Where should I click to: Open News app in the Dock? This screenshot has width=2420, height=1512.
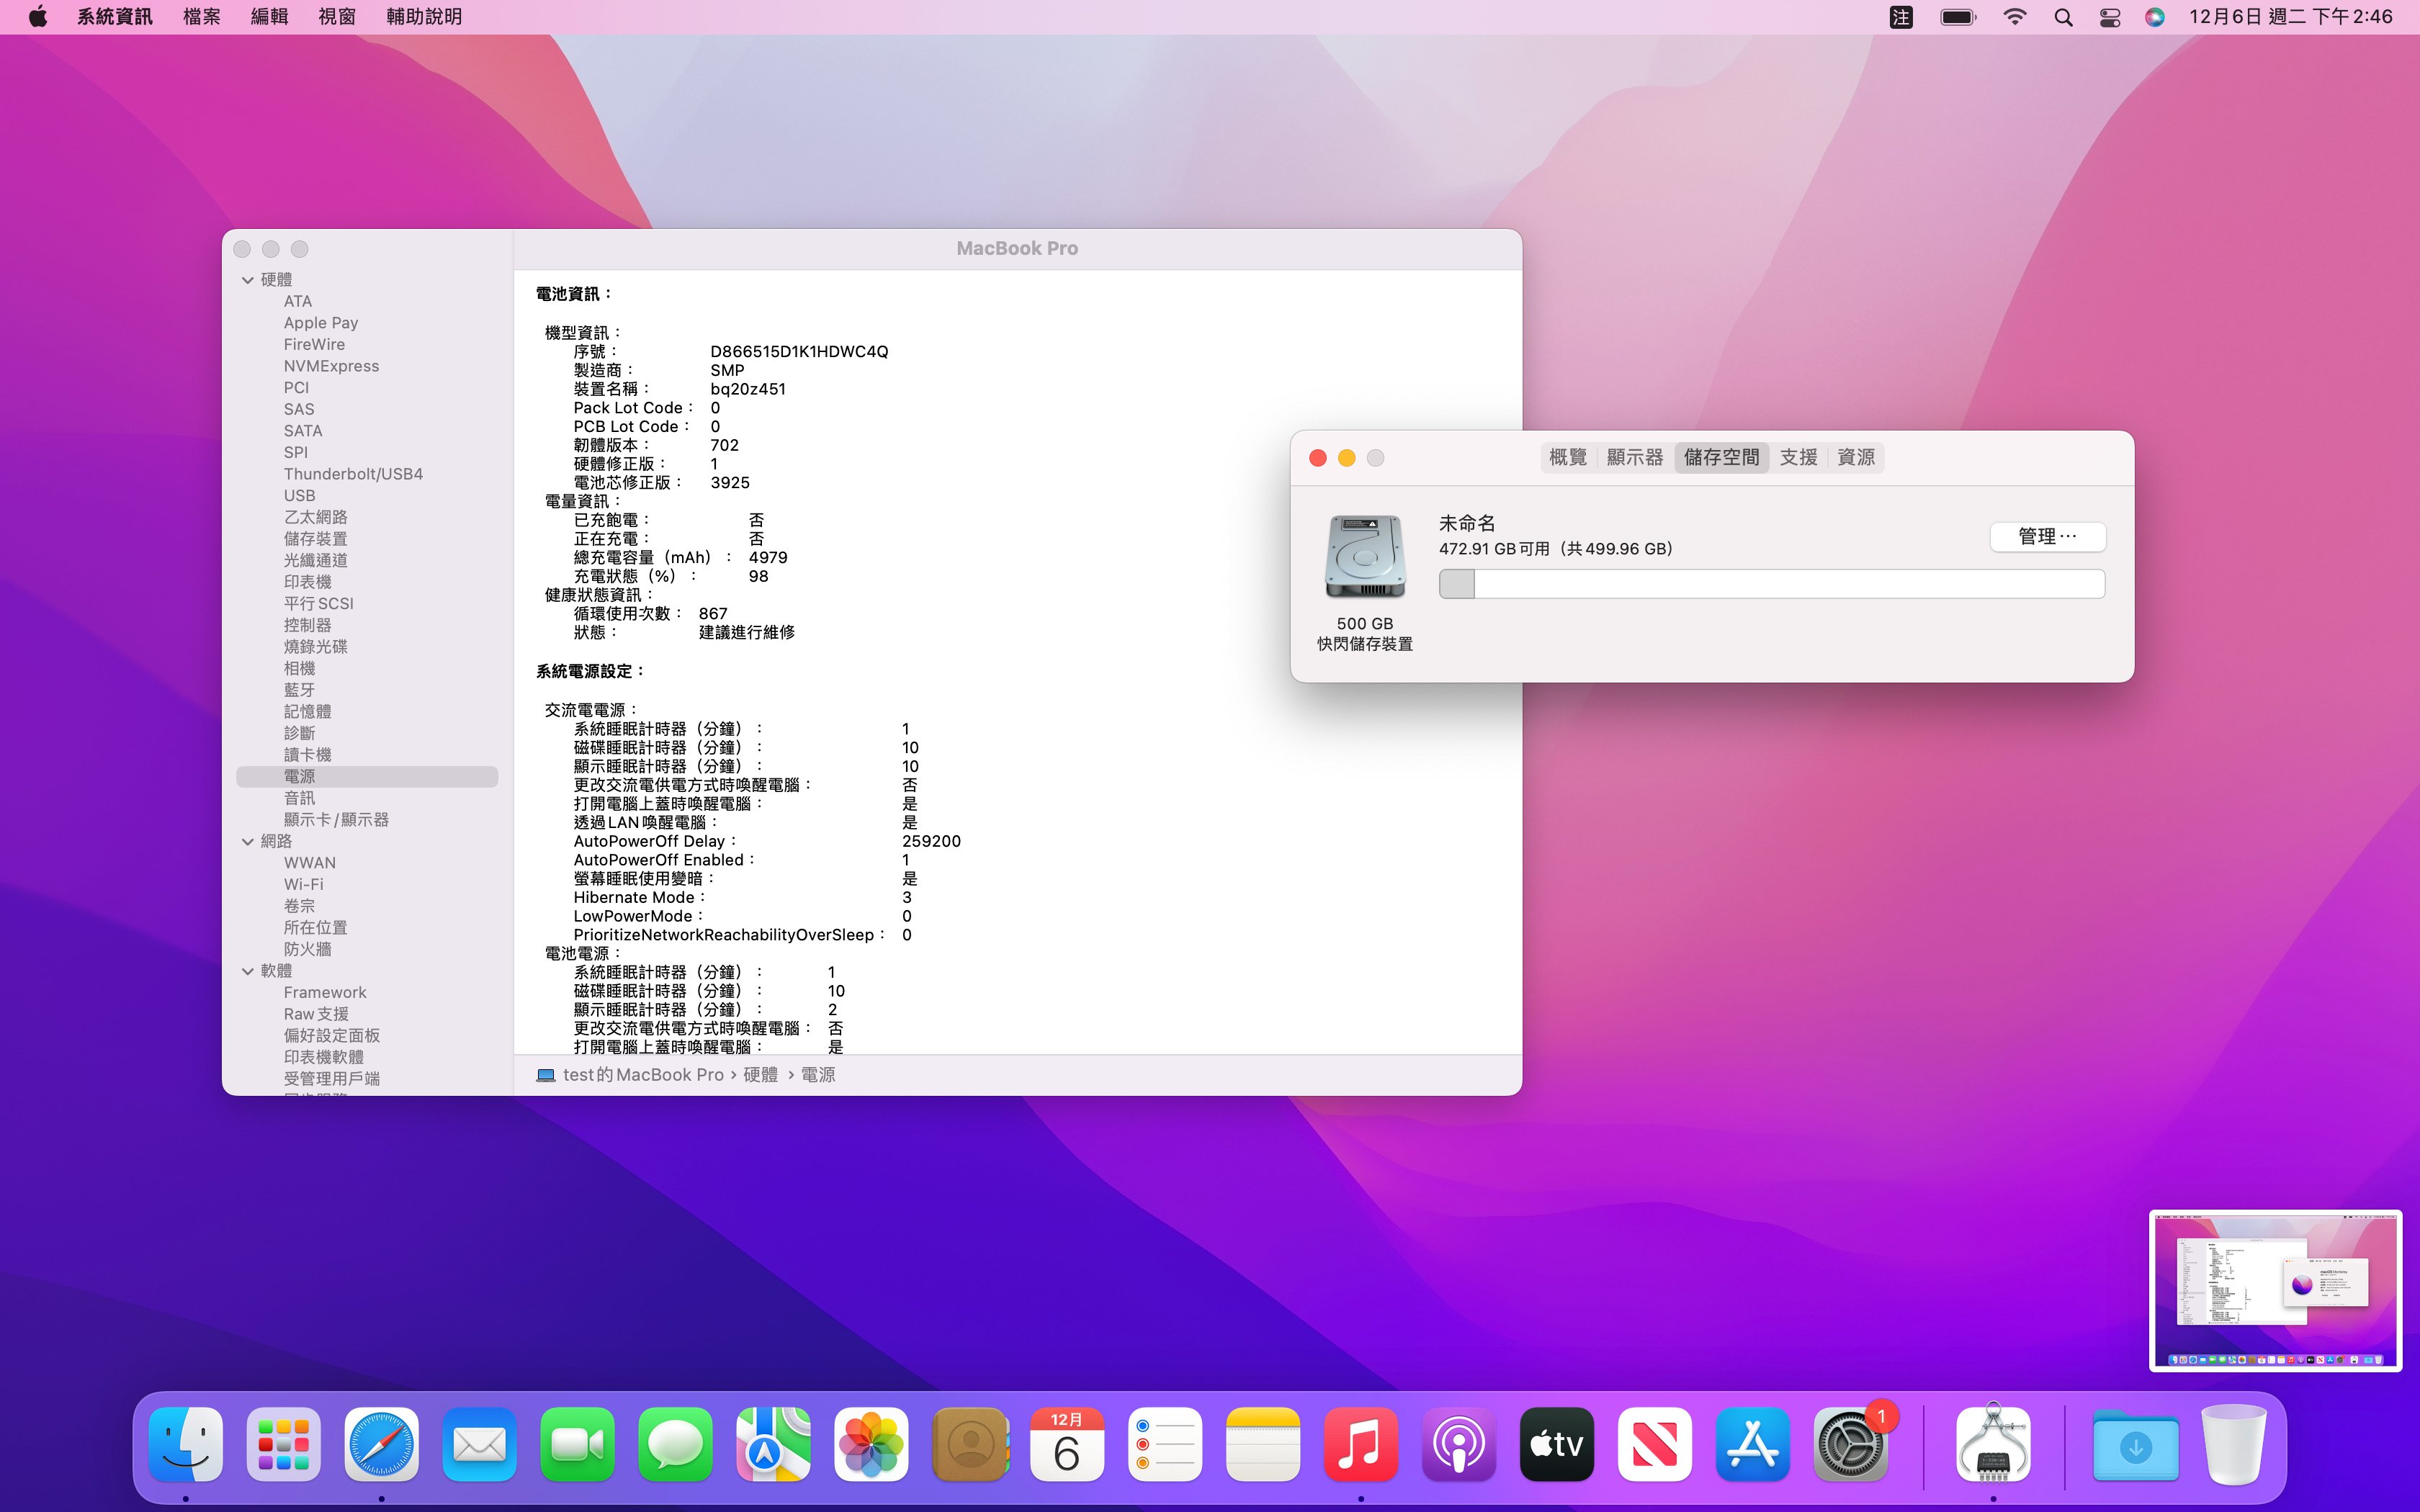pyautogui.click(x=1656, y=1444)
